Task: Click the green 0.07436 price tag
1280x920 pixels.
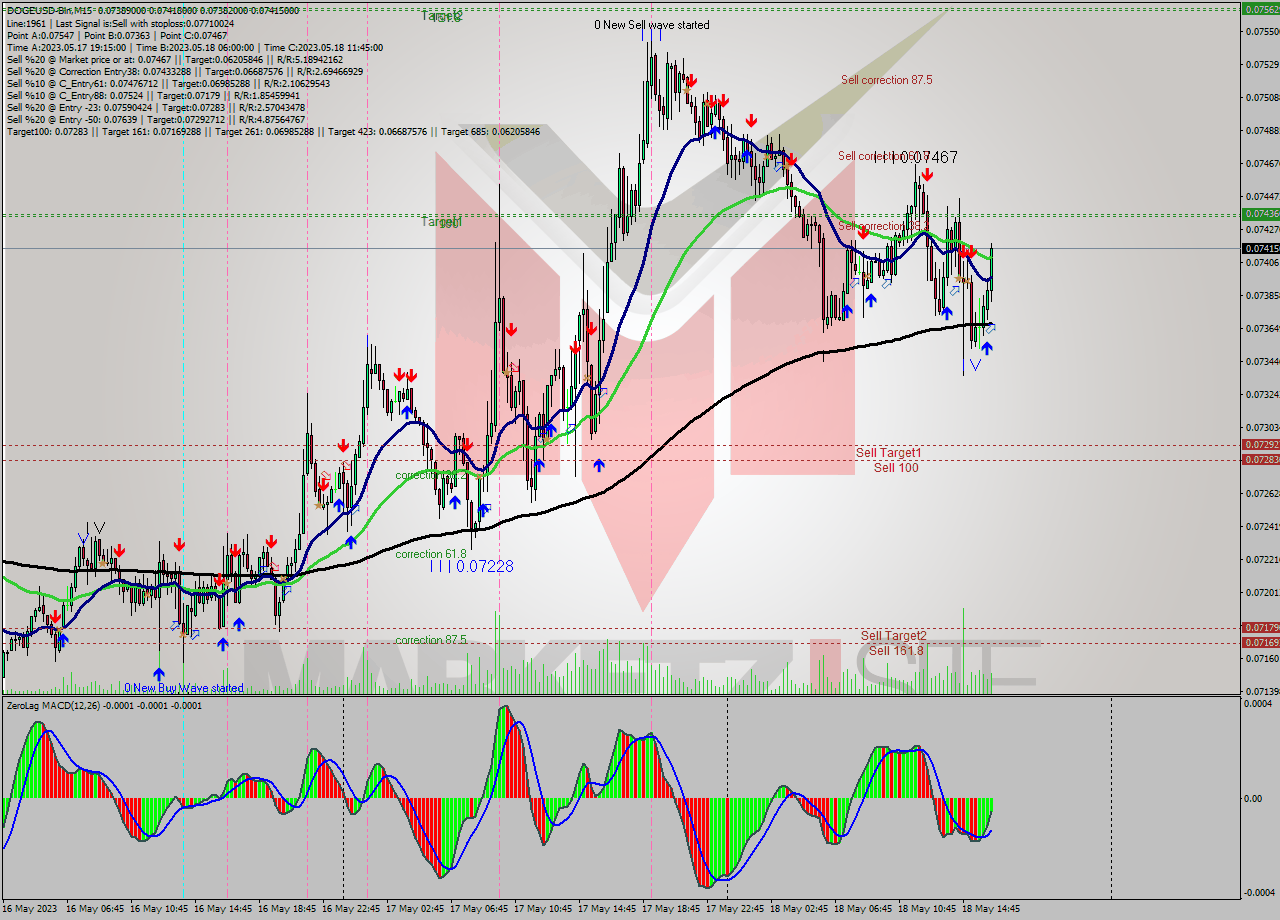Action: [1260, 214]
